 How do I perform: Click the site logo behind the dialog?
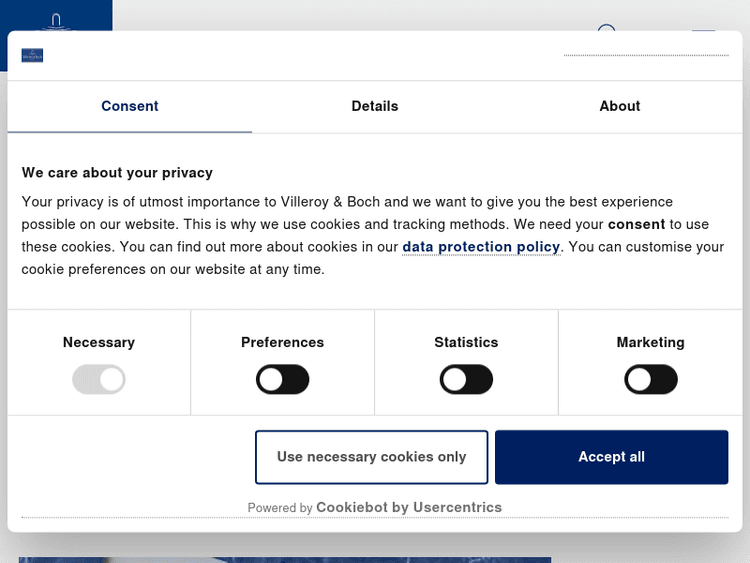(x=57, y=18)
